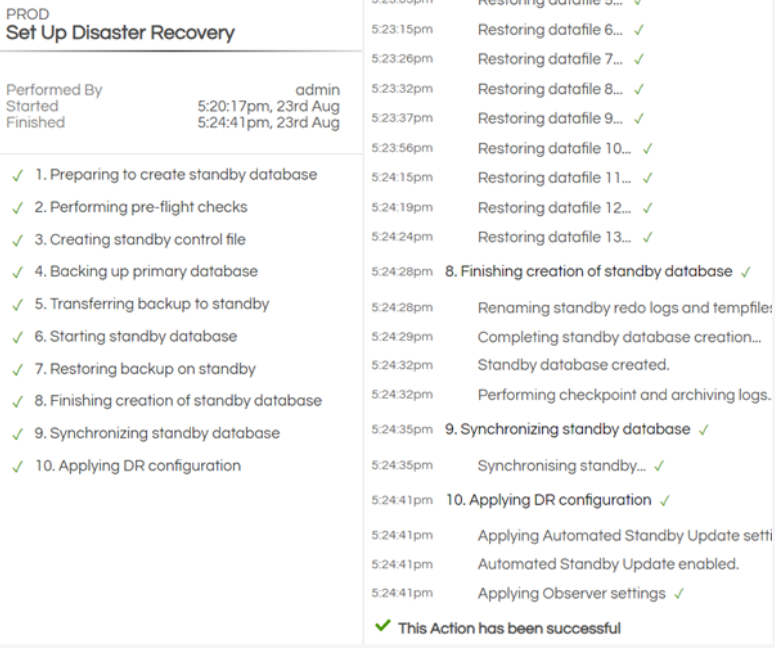Viewport: 775px width, 648px height.
Task: Click checkmark after Restoring datafile 12
Action: click(647, 208)
